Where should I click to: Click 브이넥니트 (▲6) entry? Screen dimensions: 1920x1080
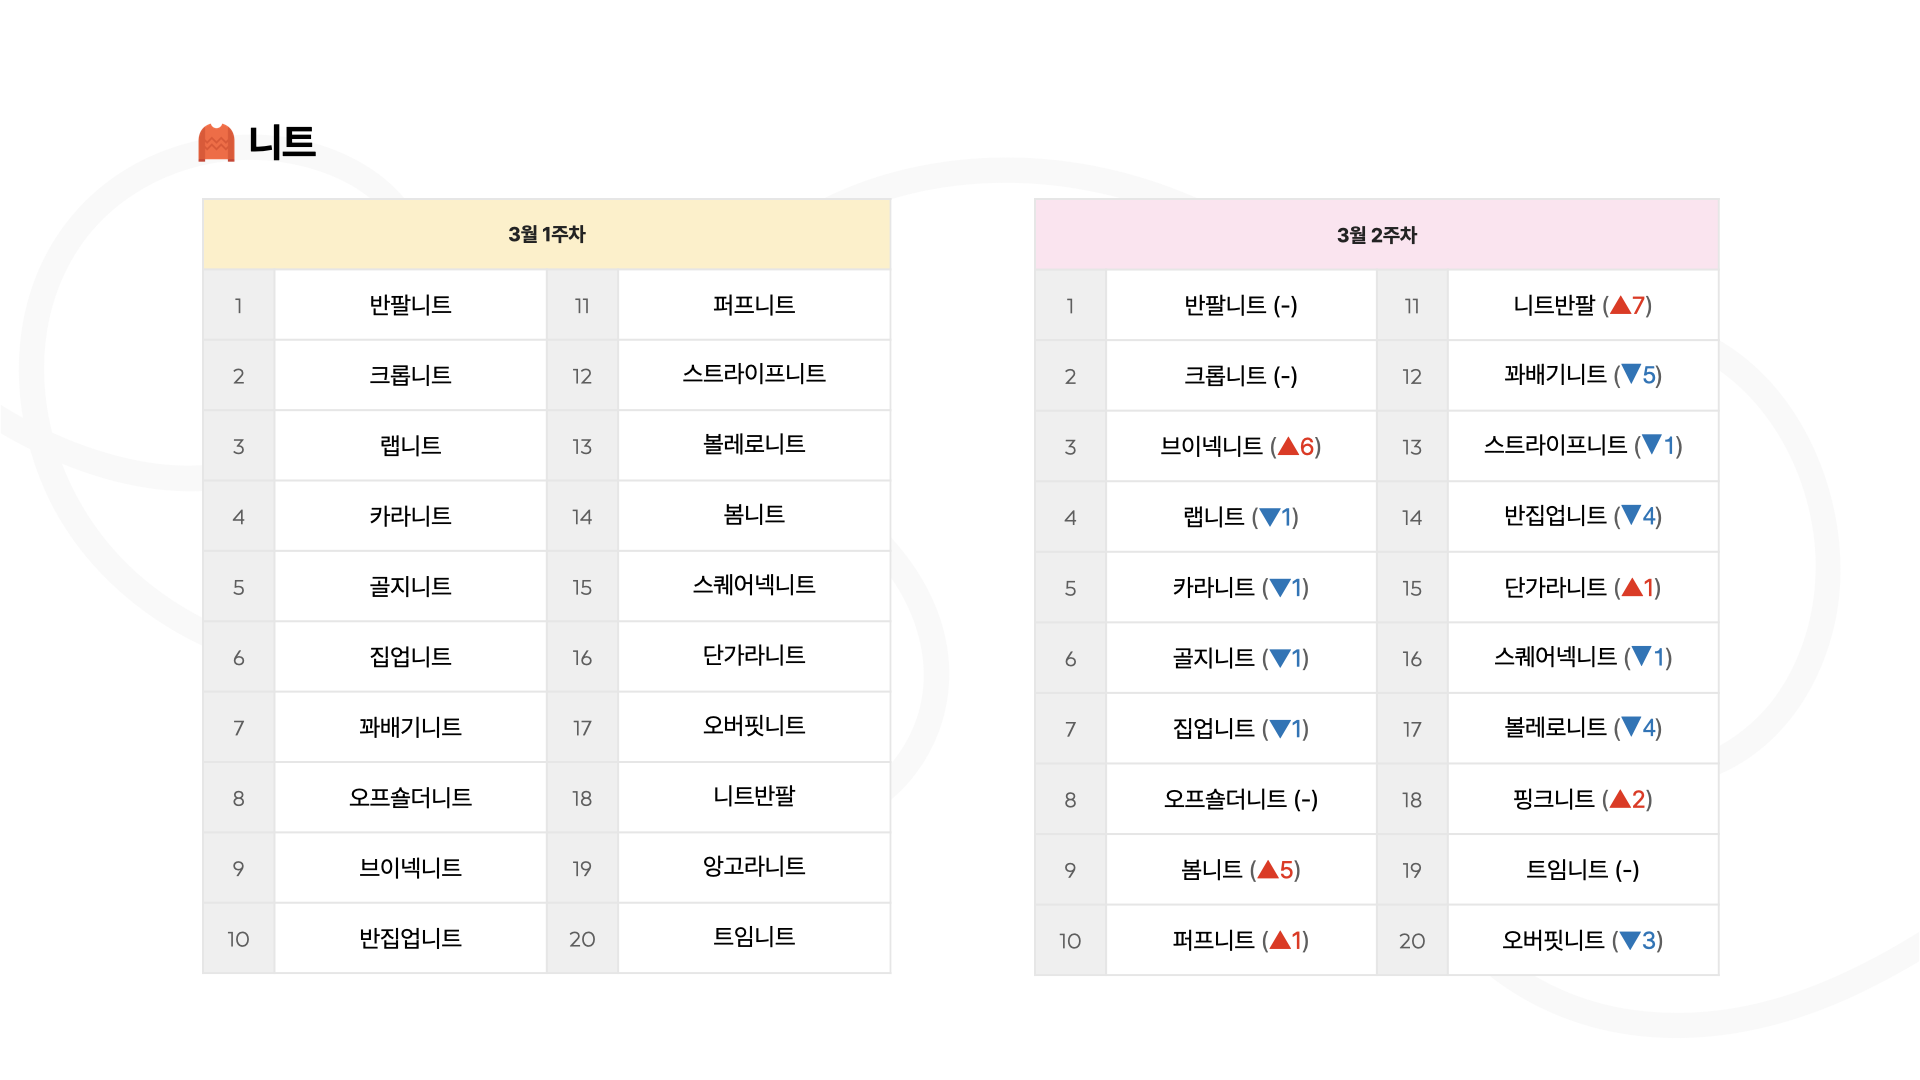click(1241, 447)
